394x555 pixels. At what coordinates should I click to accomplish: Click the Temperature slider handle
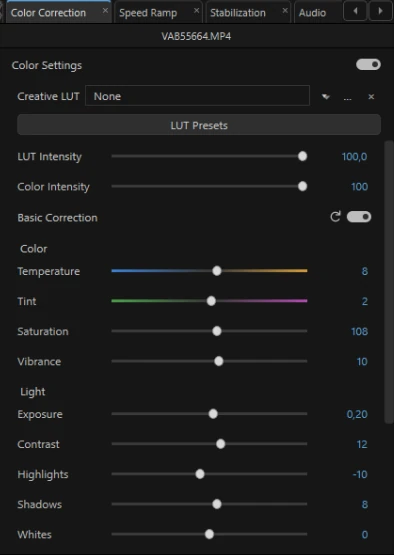click(x=217, y=271)
